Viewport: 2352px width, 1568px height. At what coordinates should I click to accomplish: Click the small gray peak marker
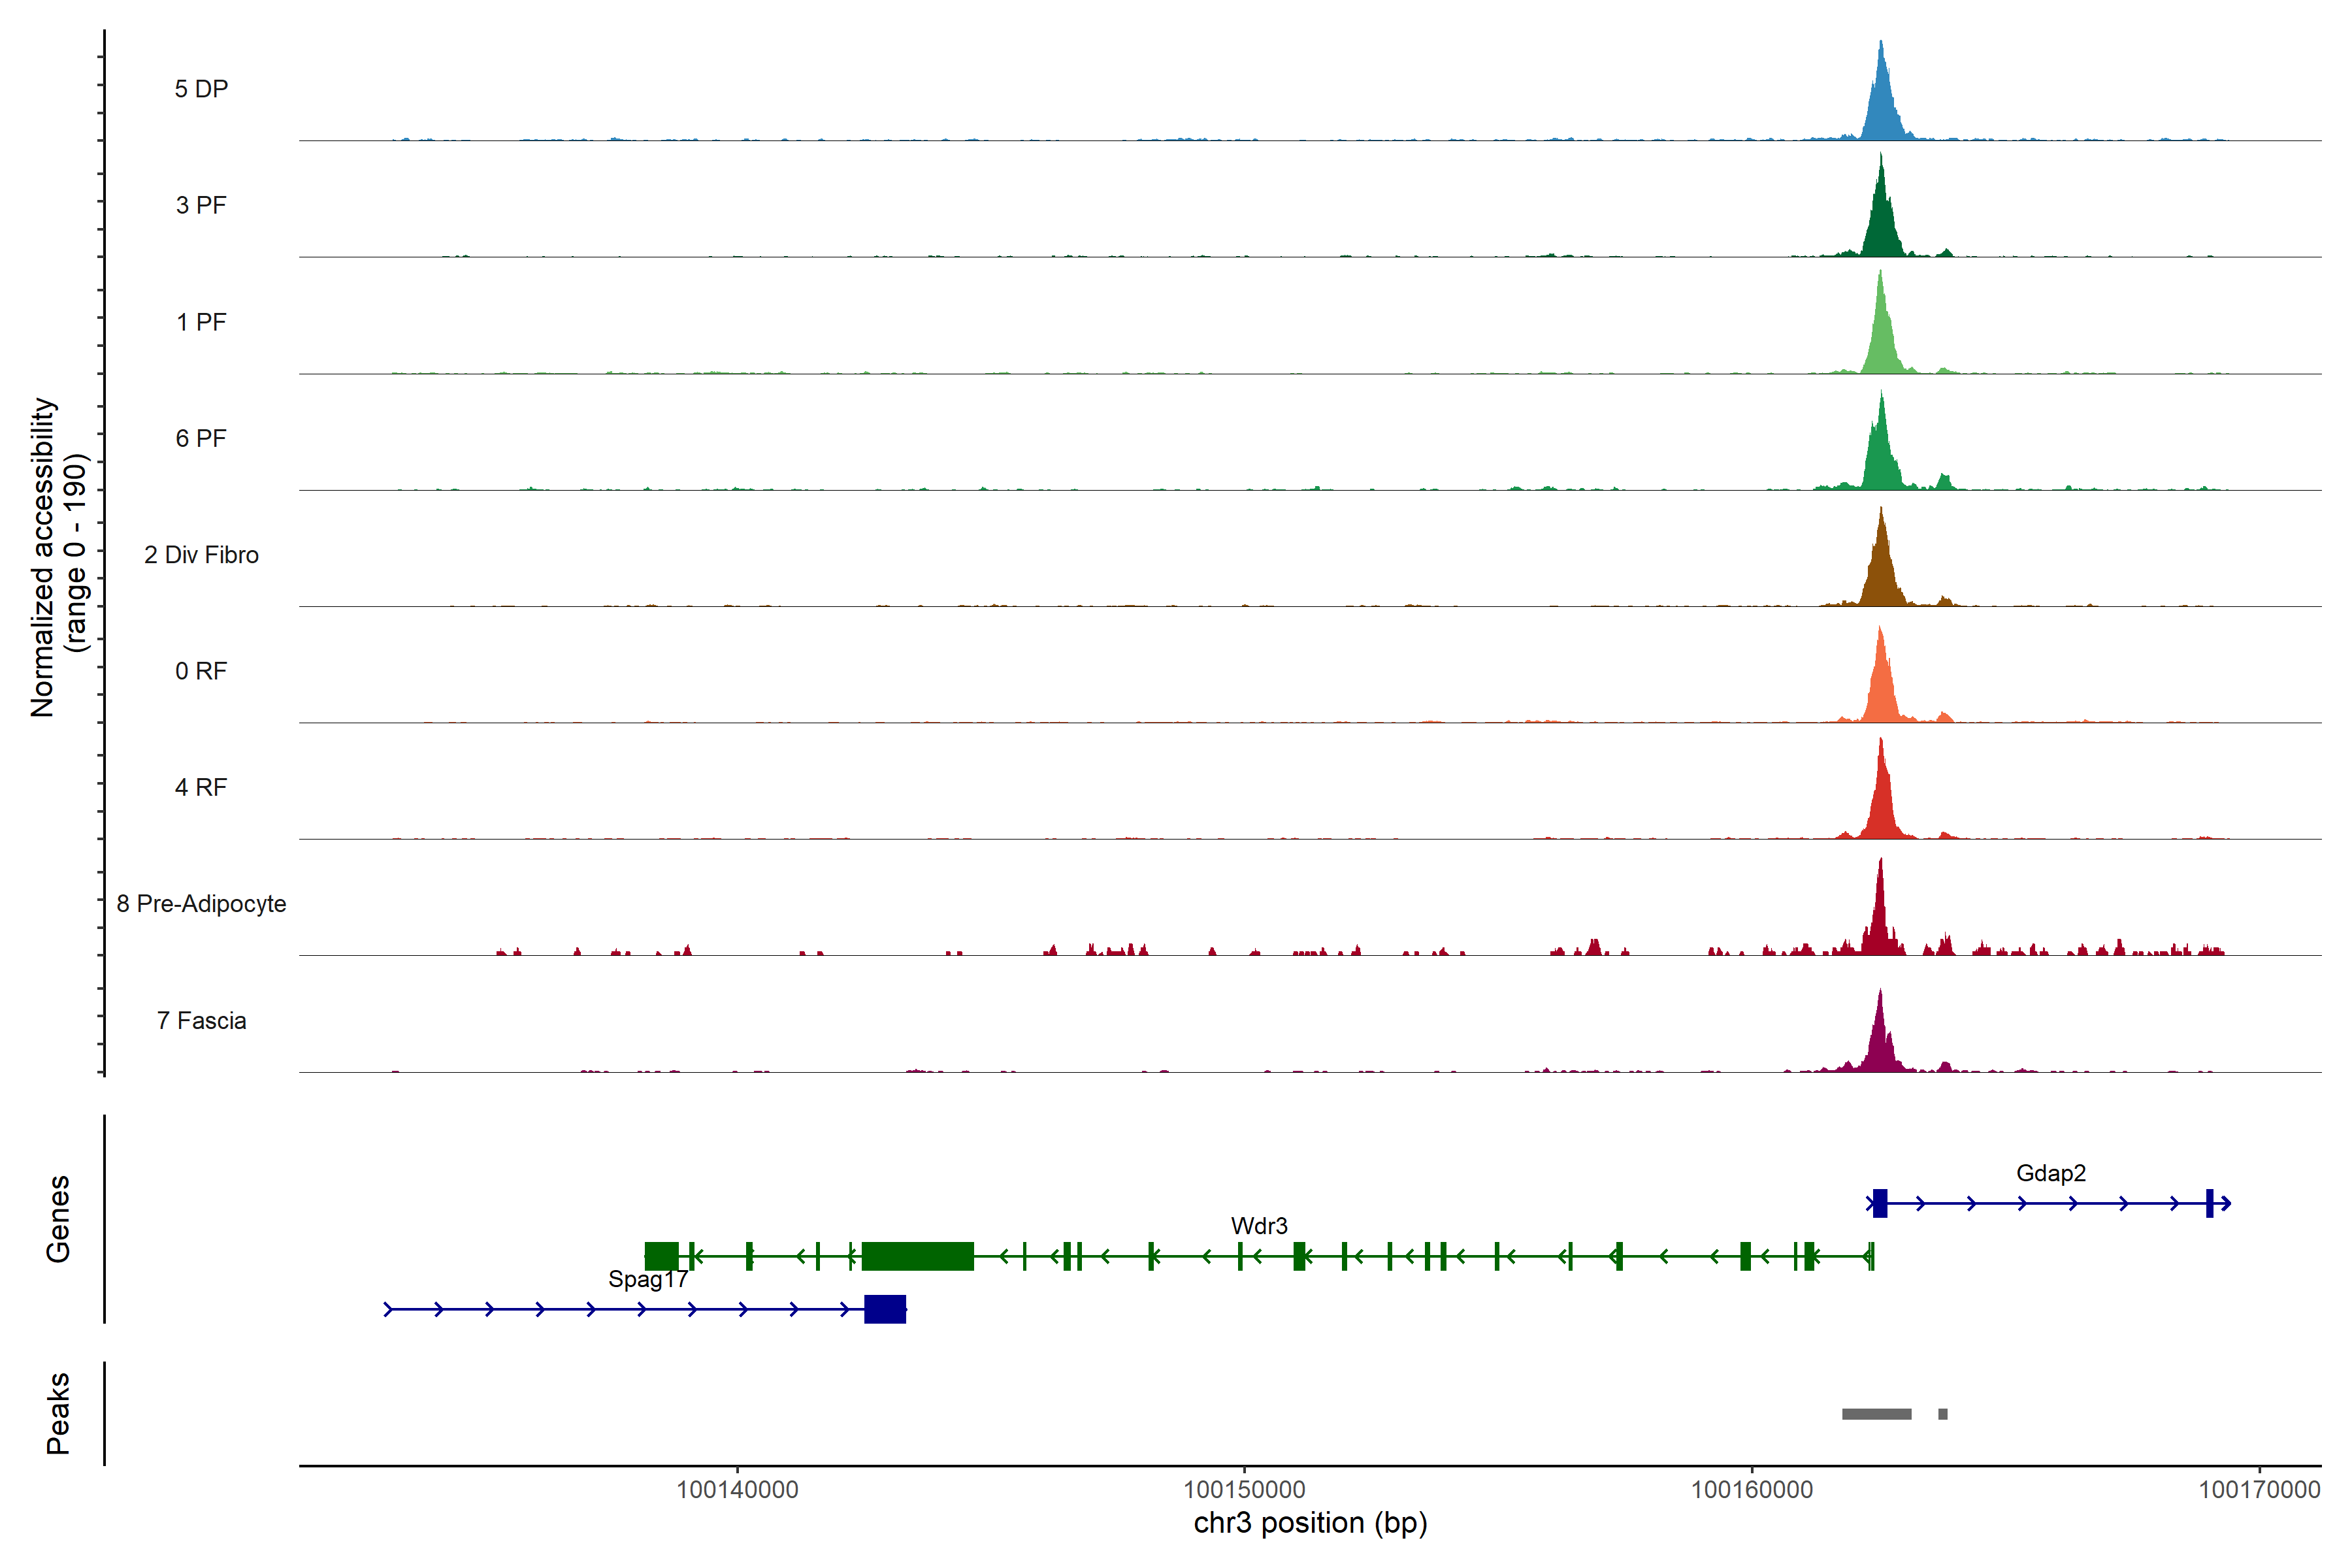point(1942,1414)
